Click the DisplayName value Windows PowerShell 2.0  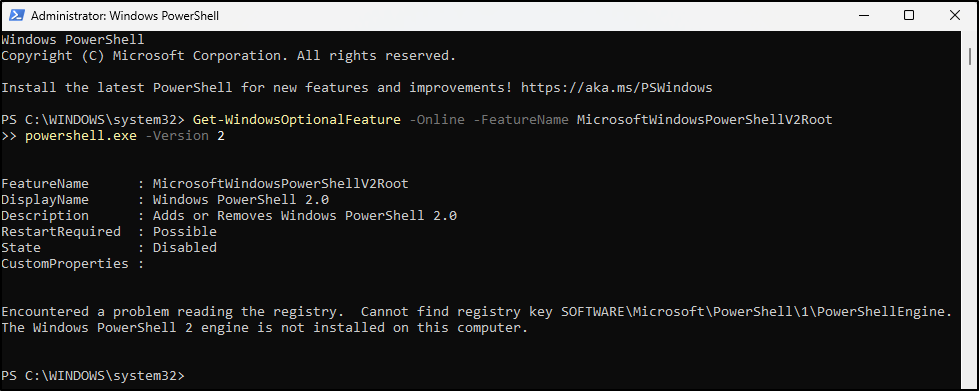click(x=241, y=200)
